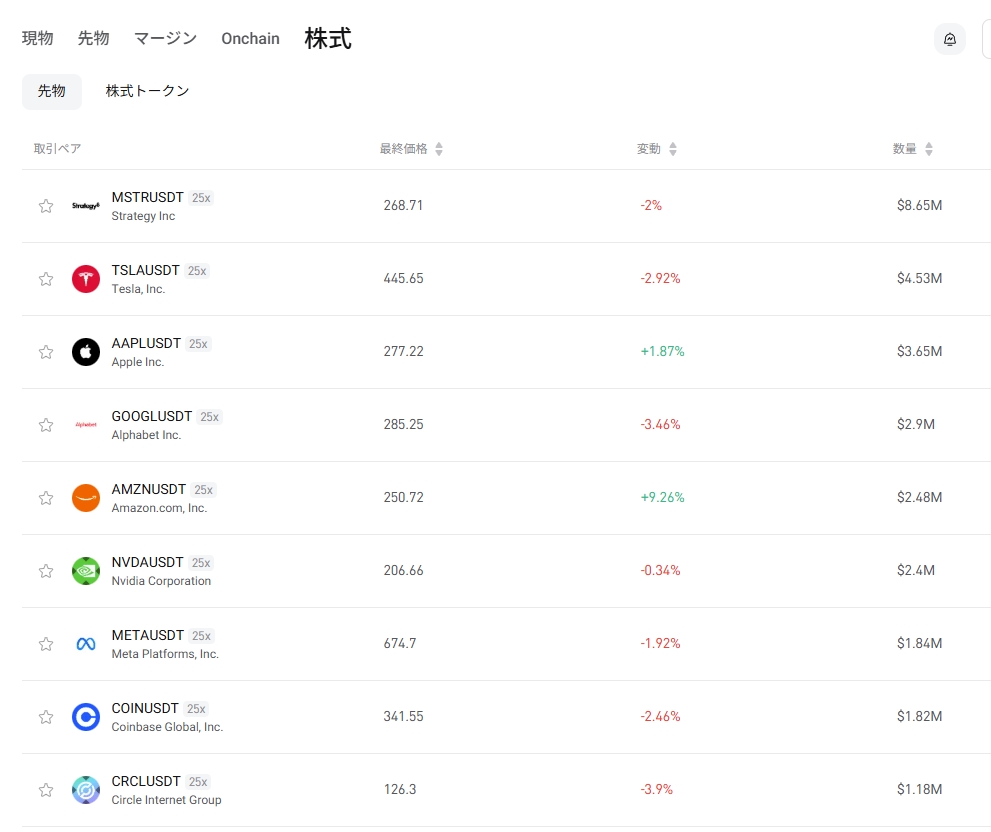Open the TSLAUSDT trading pair
The width and height of the screenshot is (991, 832).
click(x=146, y=271)
